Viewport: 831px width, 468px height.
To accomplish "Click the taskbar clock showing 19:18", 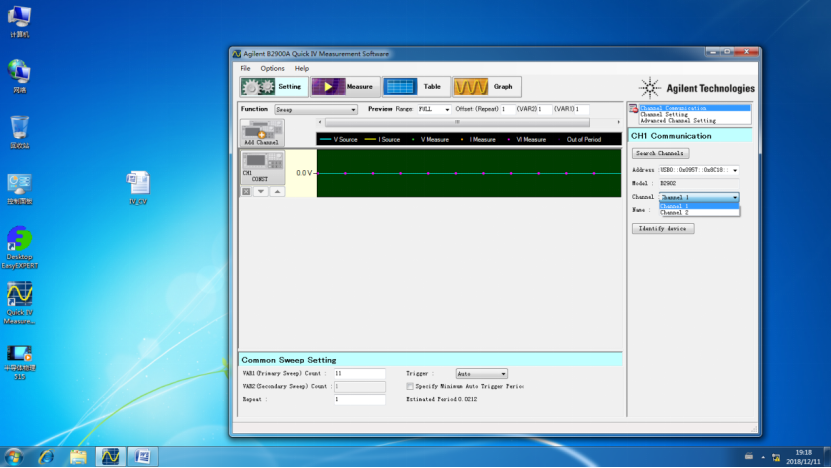I will 803,457.
